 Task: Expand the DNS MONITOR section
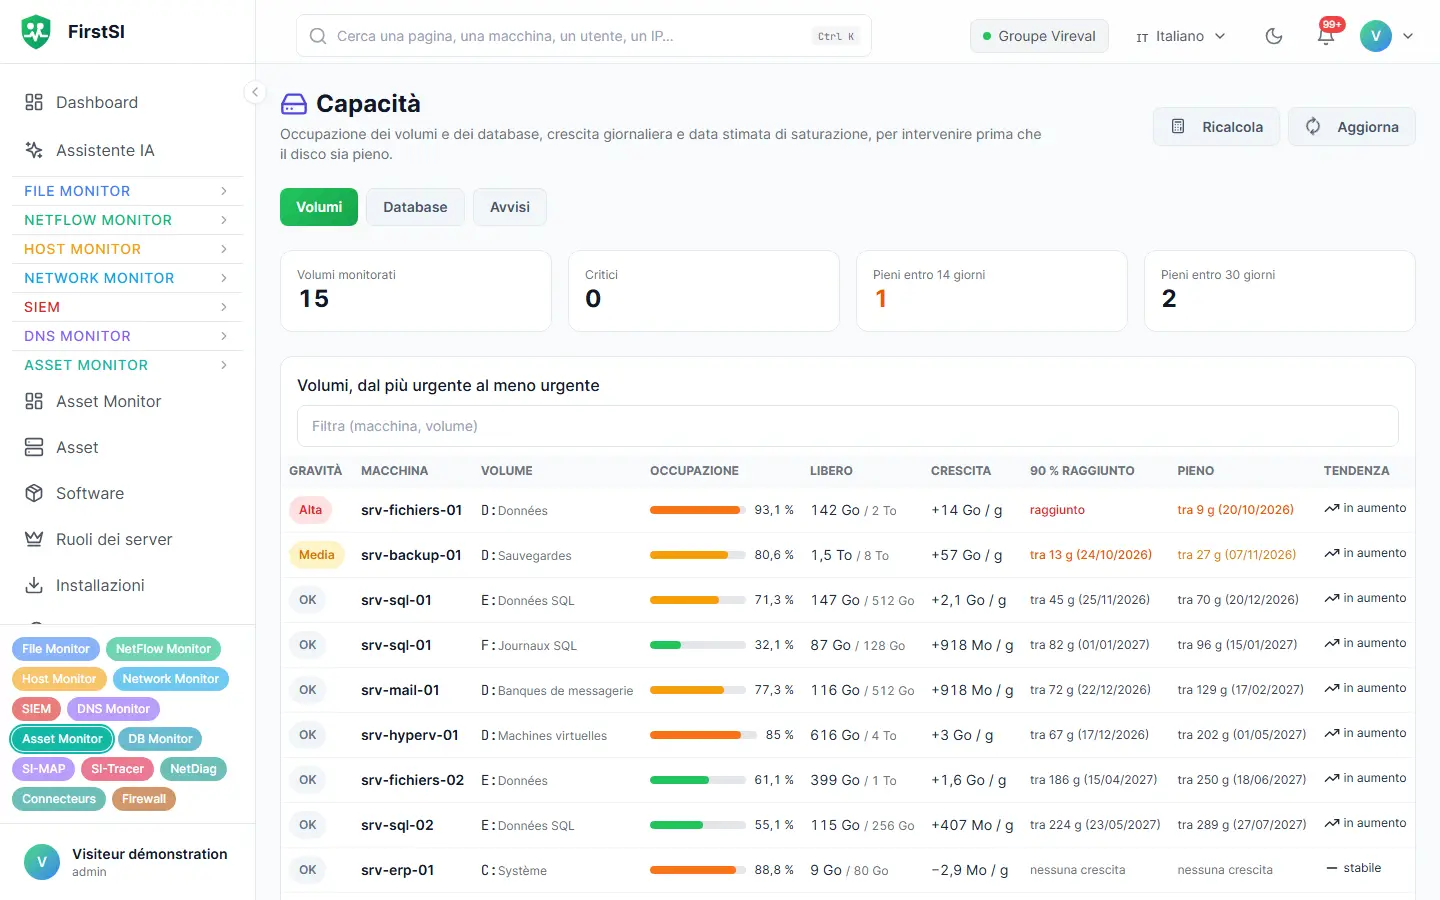pyautogui.click(x=127, y=336)
